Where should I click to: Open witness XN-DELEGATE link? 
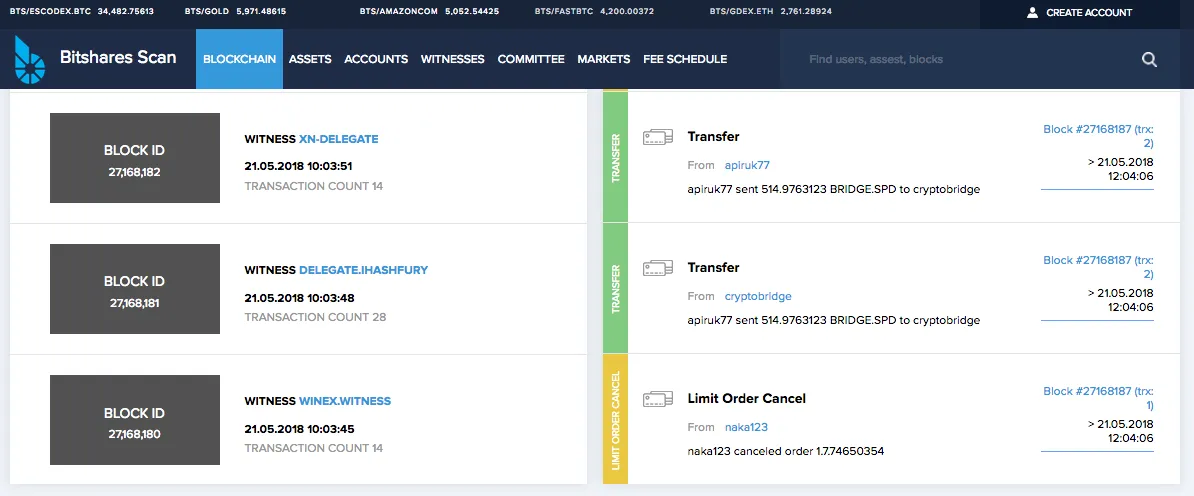coord(338,139)
